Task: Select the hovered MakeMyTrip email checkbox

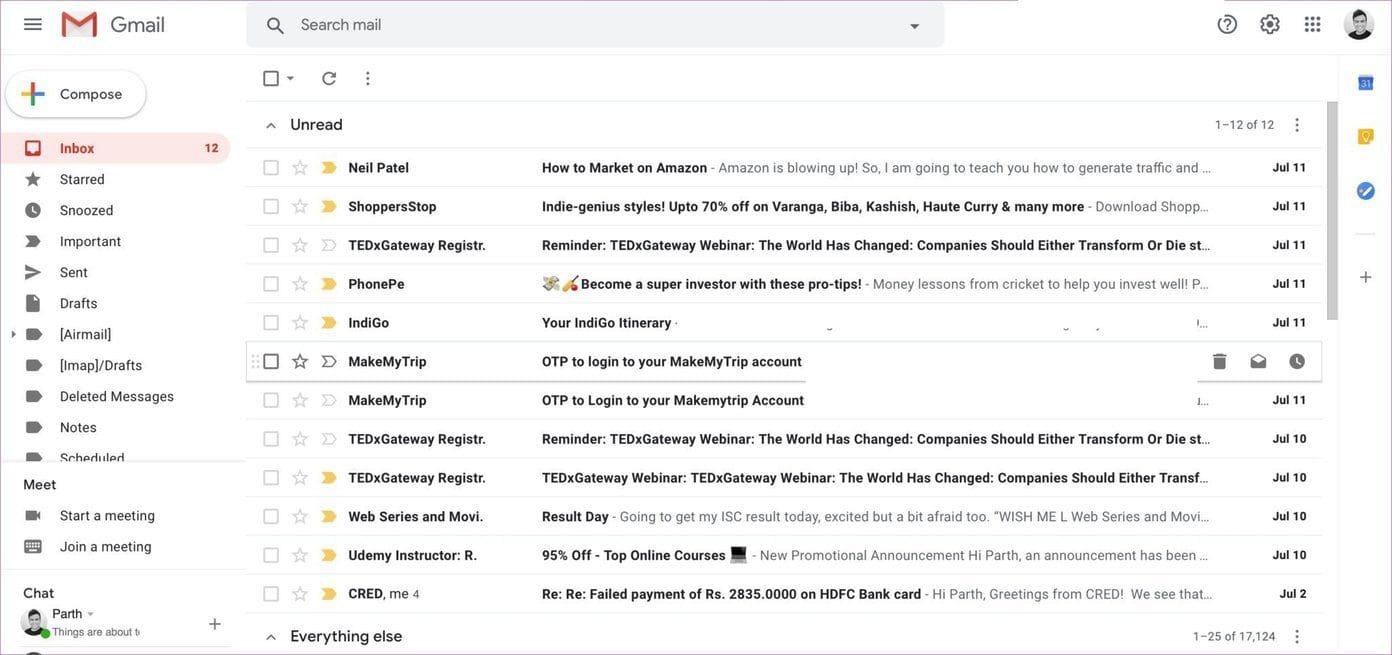Action: click(x=271, y=361)
